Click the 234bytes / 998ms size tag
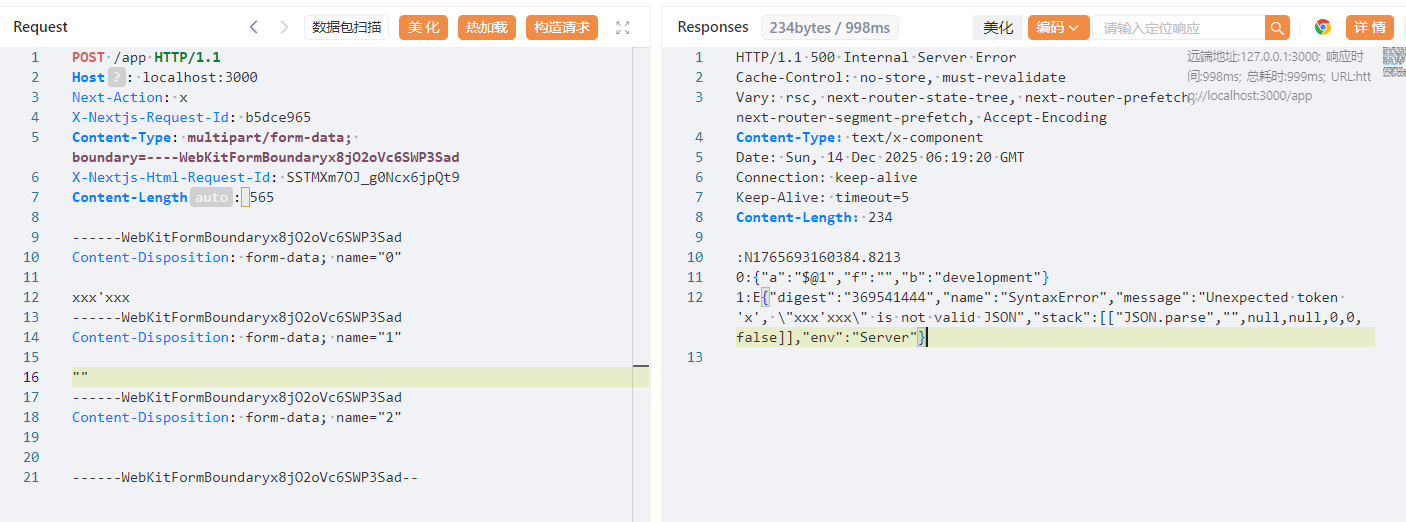The height and width of the screenshot is (522, 1406). coord(830,28)
